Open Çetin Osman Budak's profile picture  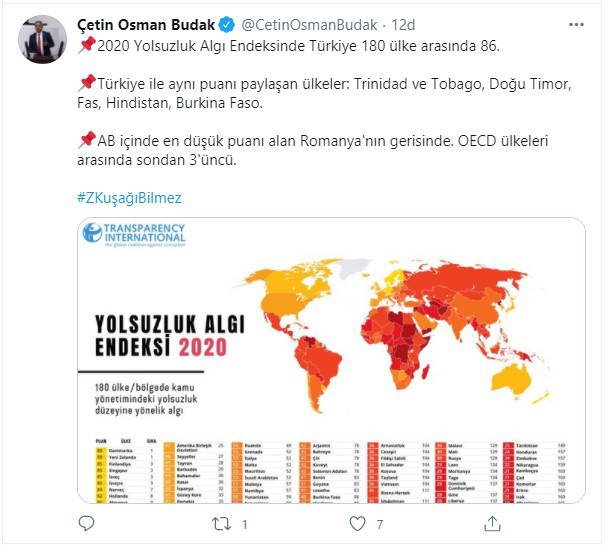tap(39, 39)
